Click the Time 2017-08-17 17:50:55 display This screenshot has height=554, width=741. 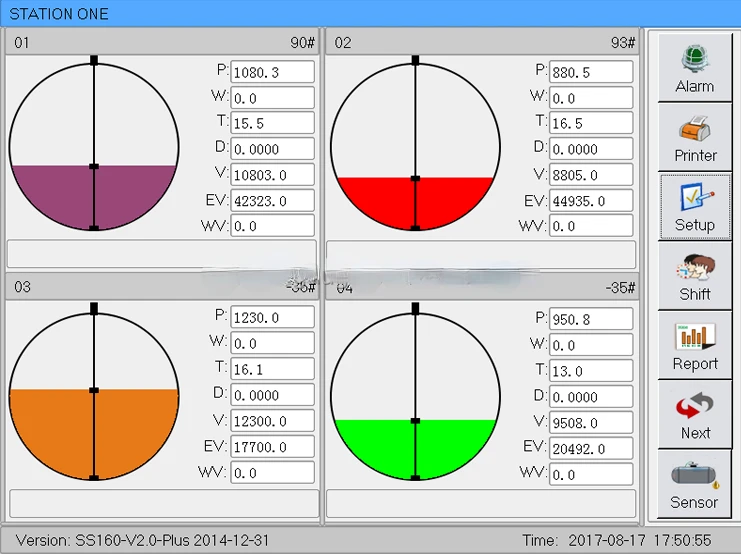point(617,540)
